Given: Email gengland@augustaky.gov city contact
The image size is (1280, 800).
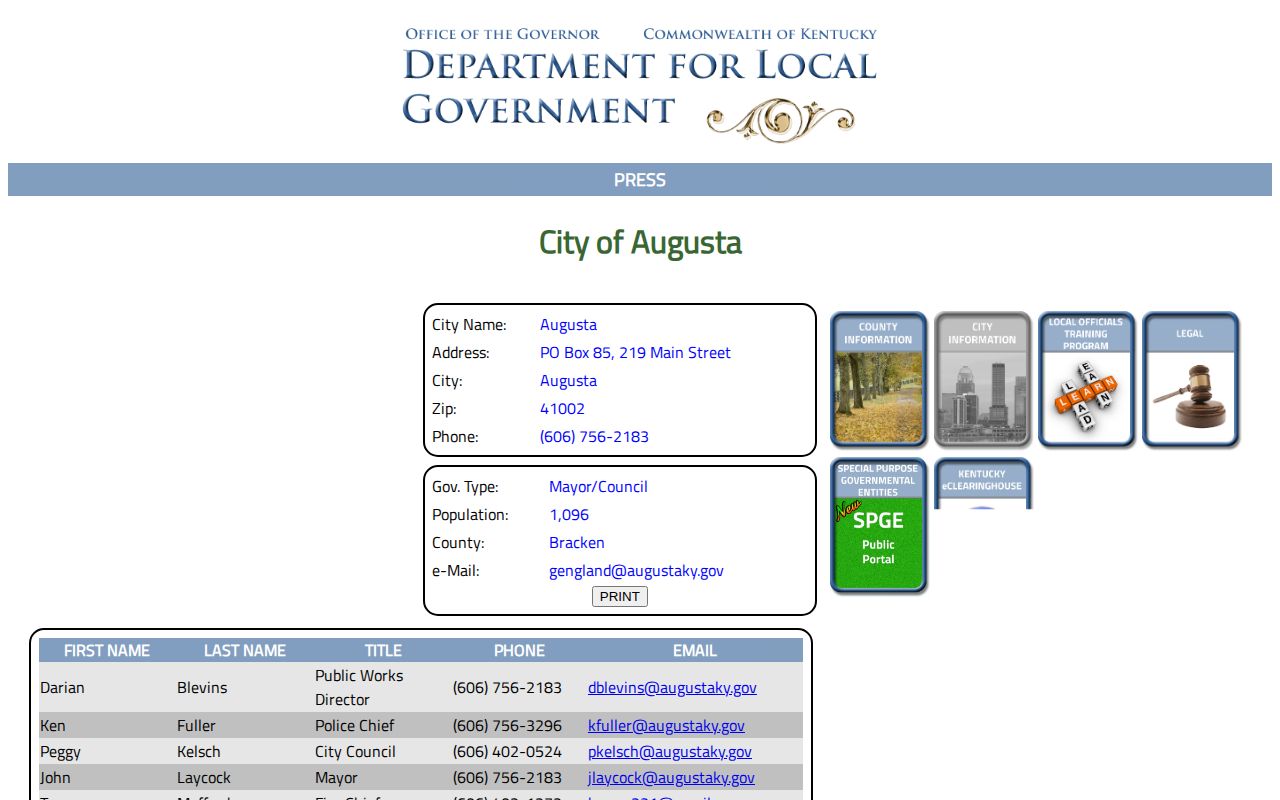Looking at the screenshot, I should tap(636, 571).
